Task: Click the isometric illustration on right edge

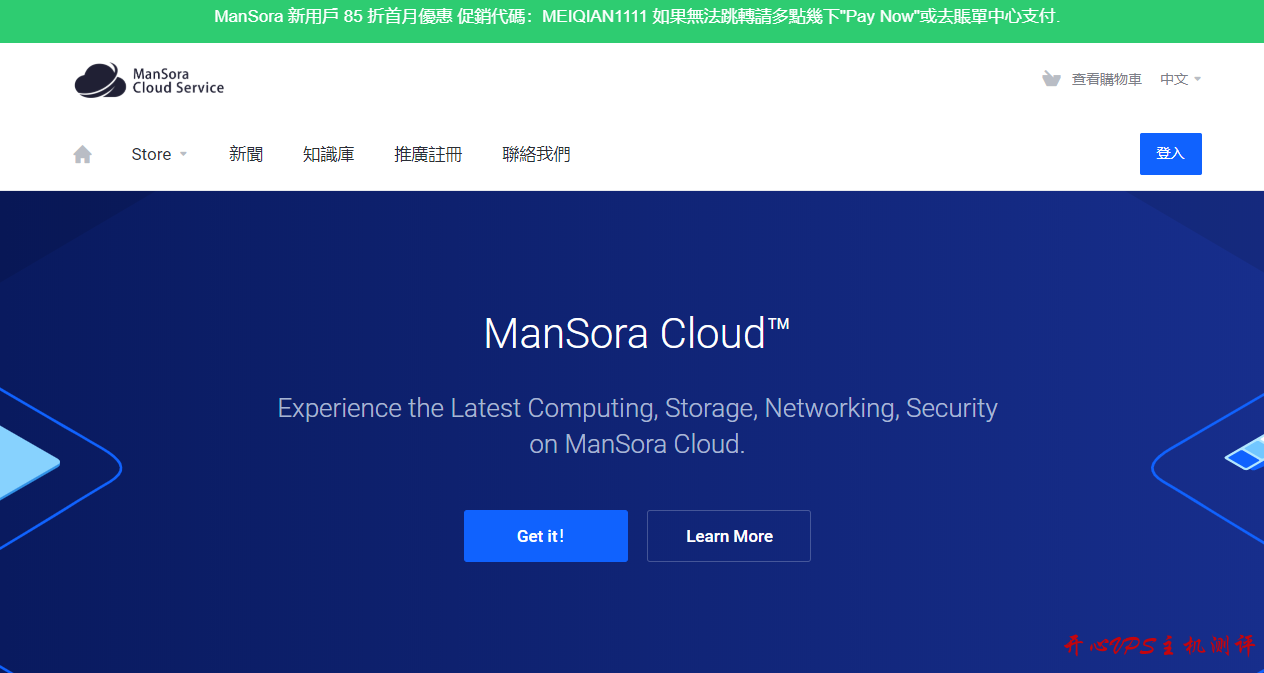Action: click(1245, 455)
